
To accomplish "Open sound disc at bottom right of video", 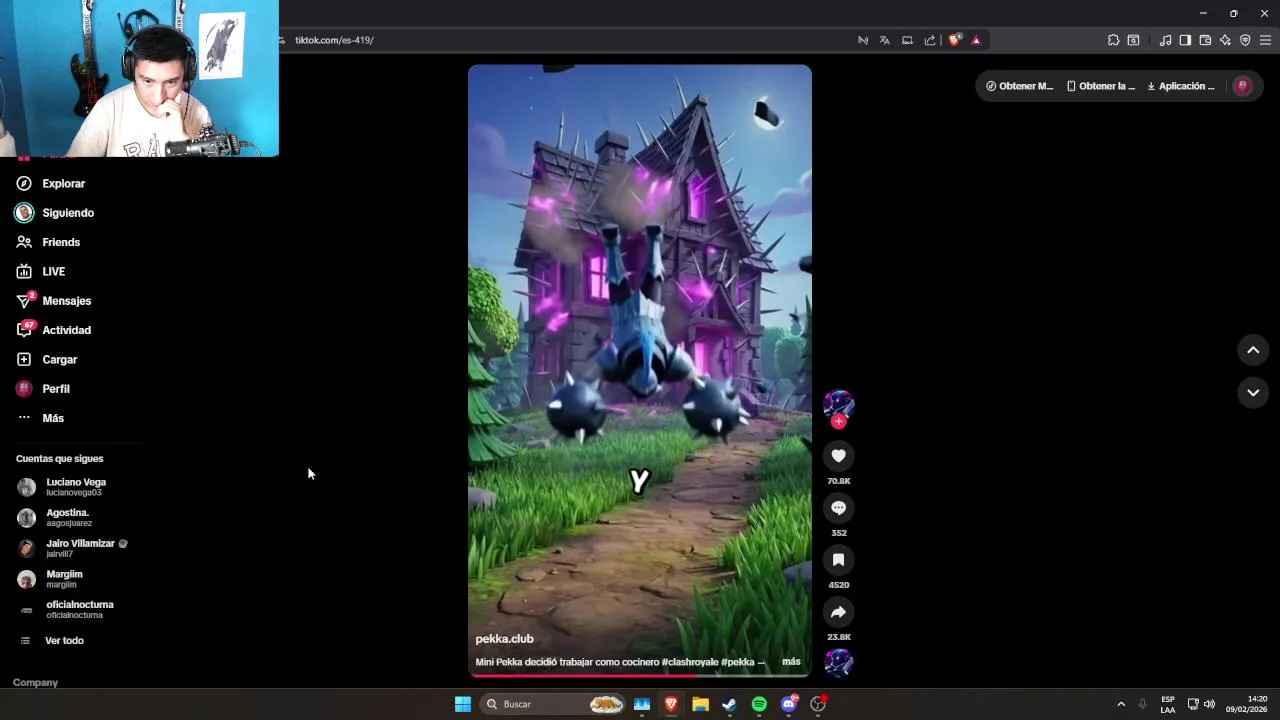I will point(838,662).
